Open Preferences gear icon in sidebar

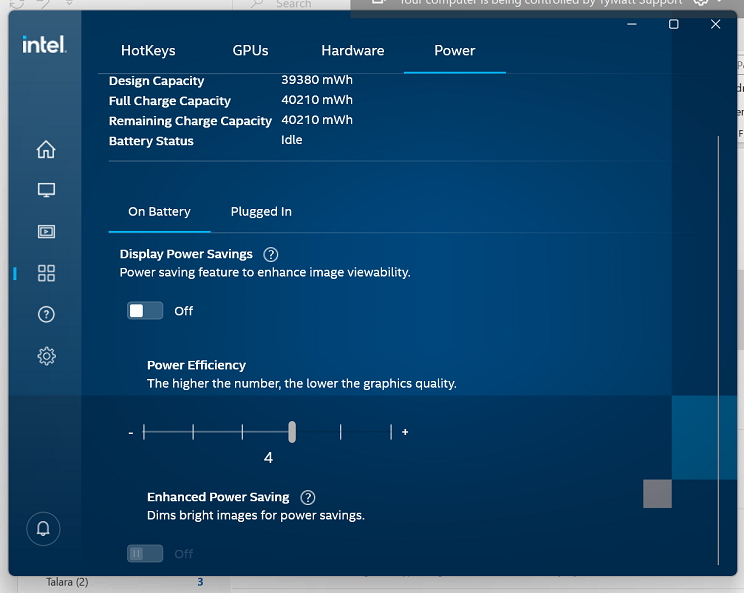pos(46,355)
